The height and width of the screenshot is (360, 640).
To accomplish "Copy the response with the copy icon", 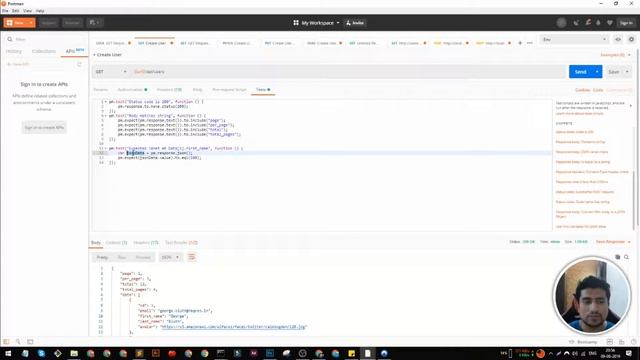I will point(618,257).
